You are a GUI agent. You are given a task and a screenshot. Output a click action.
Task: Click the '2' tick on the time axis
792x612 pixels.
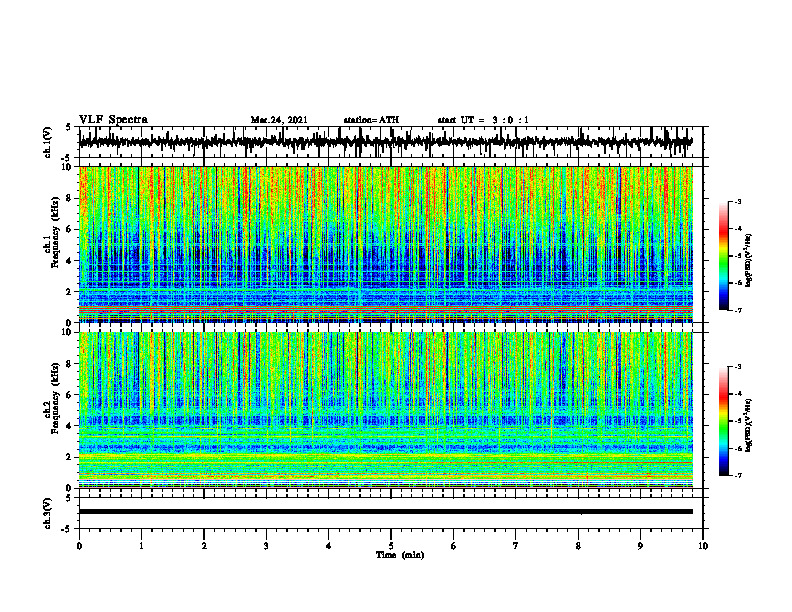[x=204, y=546]
